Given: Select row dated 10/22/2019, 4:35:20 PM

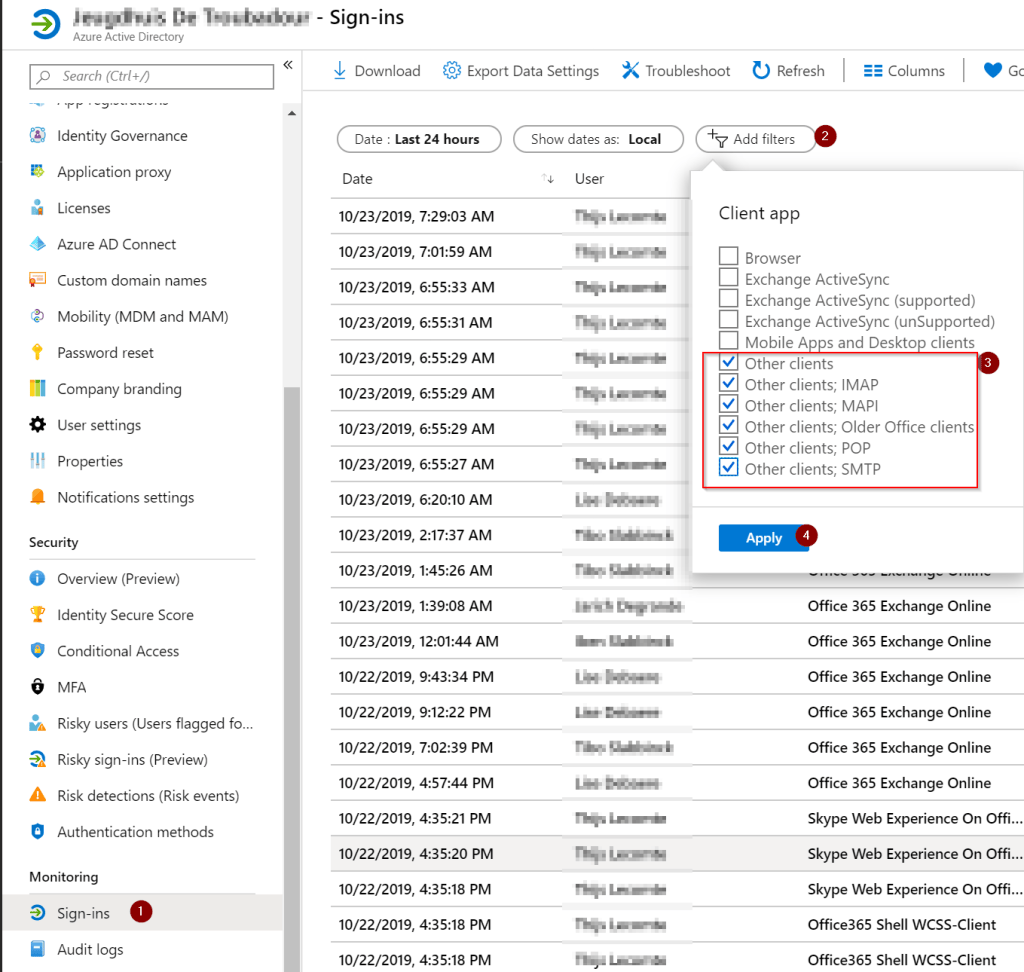Looking at the screenshot, I should pos(677,853).
